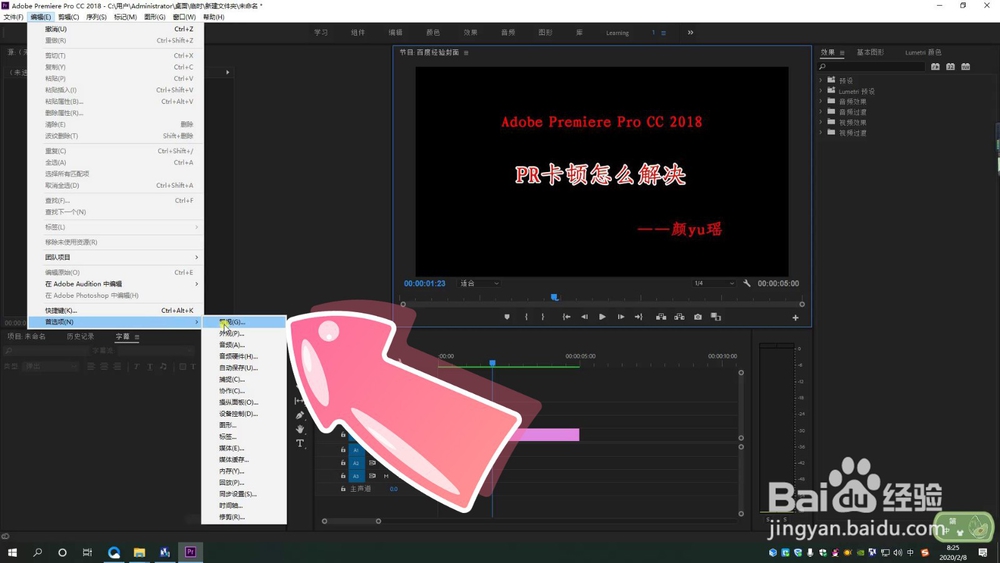The height and width of the screenshot is (563, 1000).
Task: Mute track A3 with M button
Action: coord(386,476)
